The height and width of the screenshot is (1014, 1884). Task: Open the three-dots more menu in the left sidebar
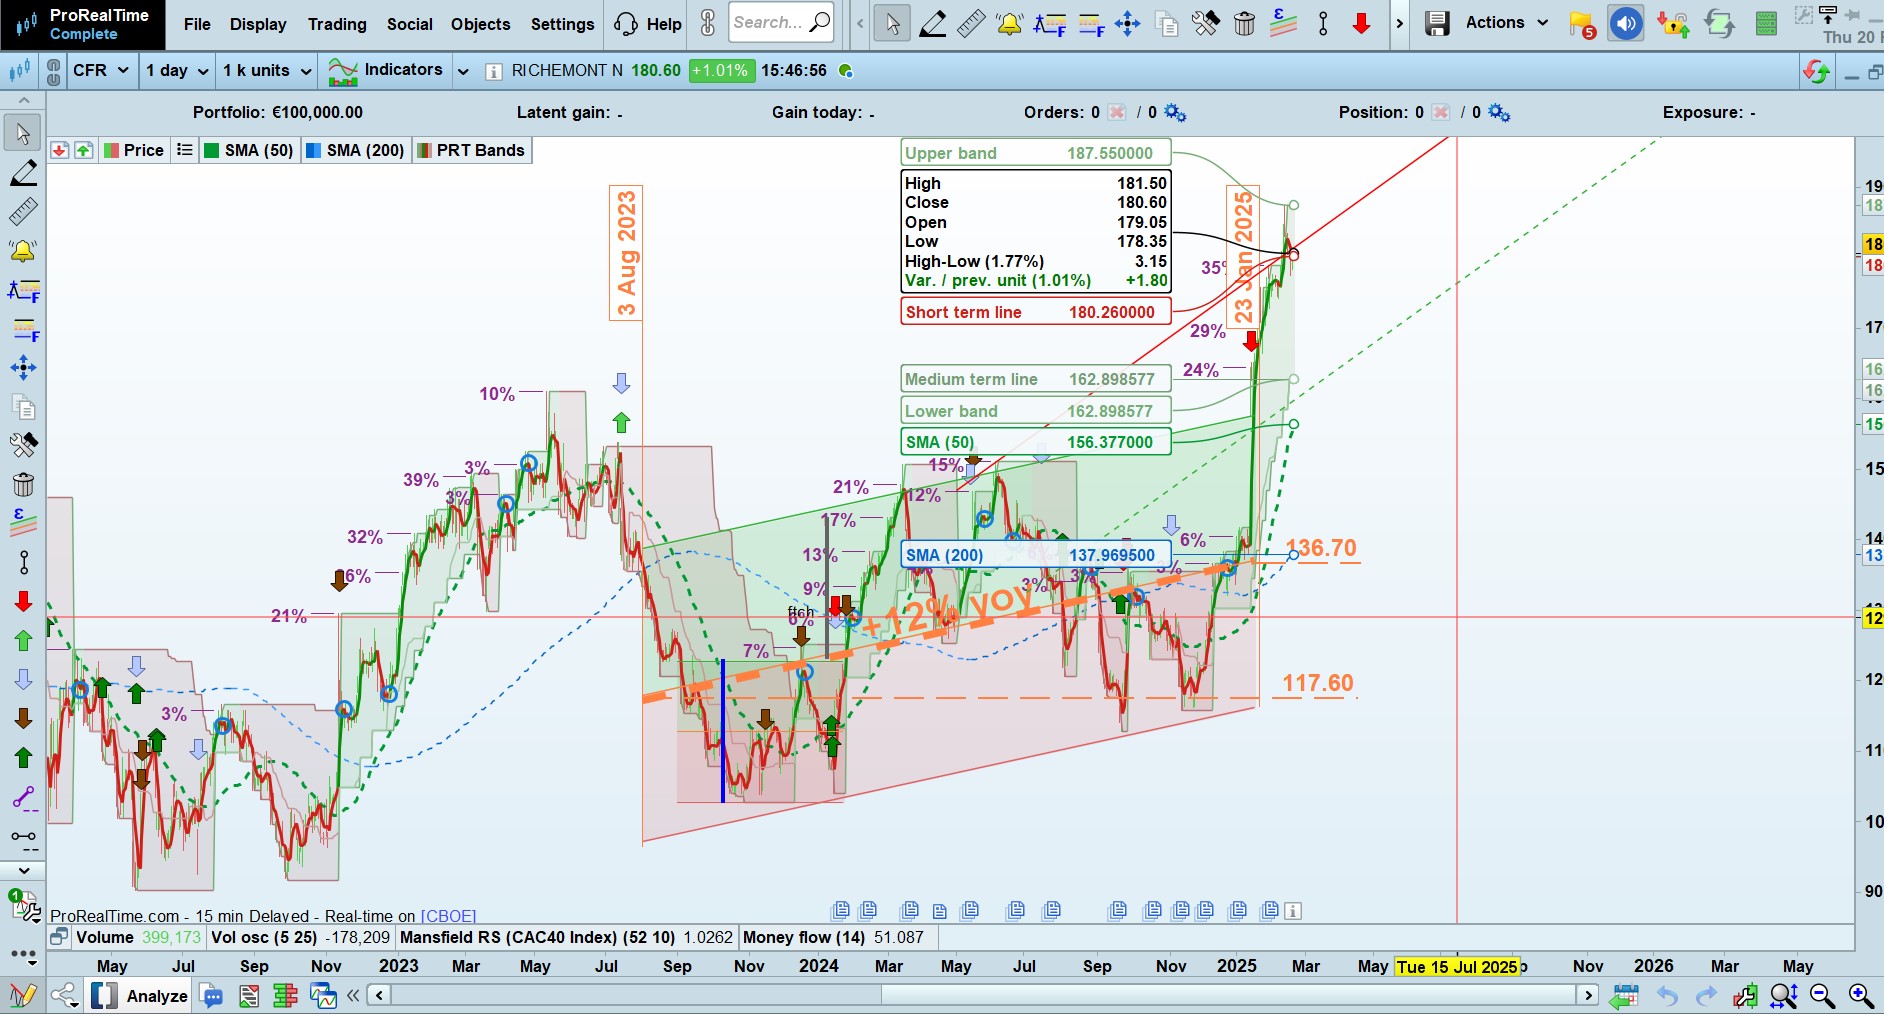coord(24,955)
